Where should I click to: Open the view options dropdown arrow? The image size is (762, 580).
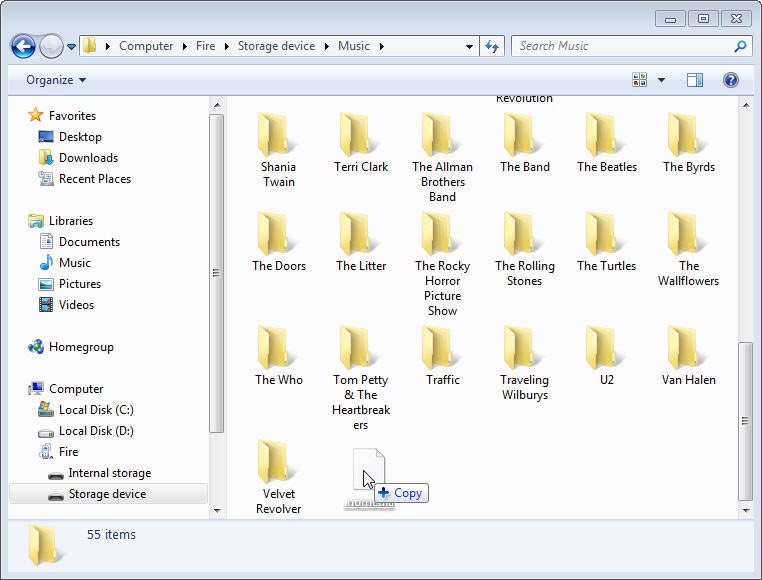[661, 80]
